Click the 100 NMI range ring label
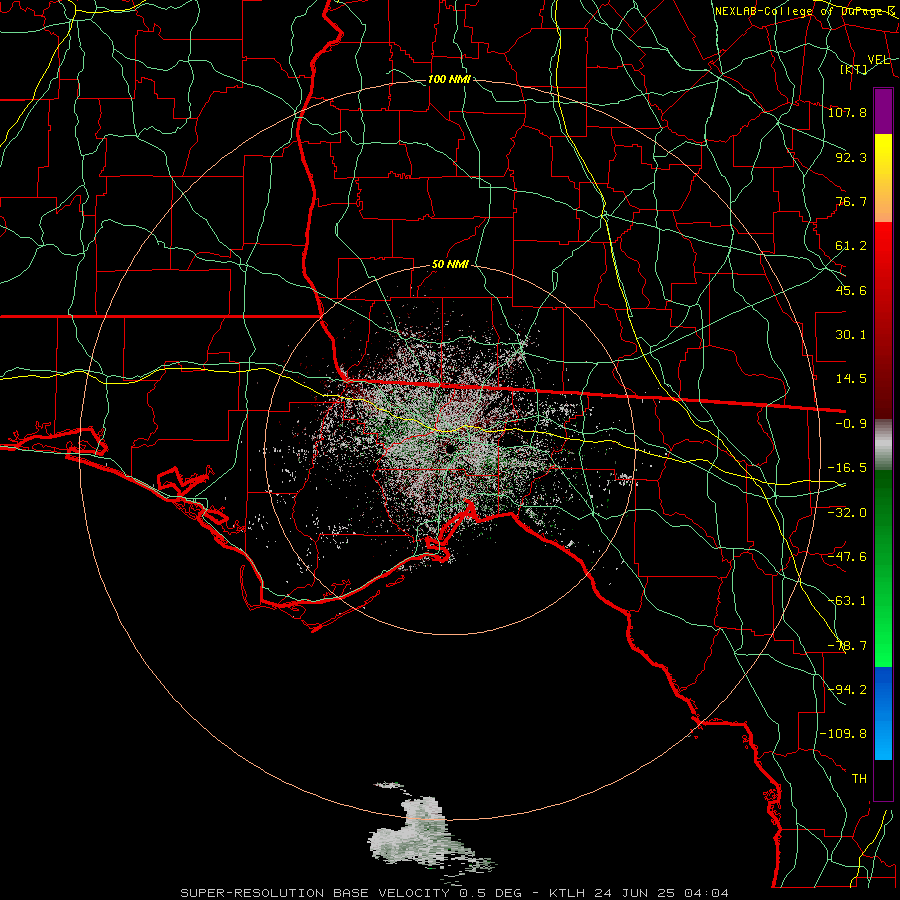 [x=449, y=79]
